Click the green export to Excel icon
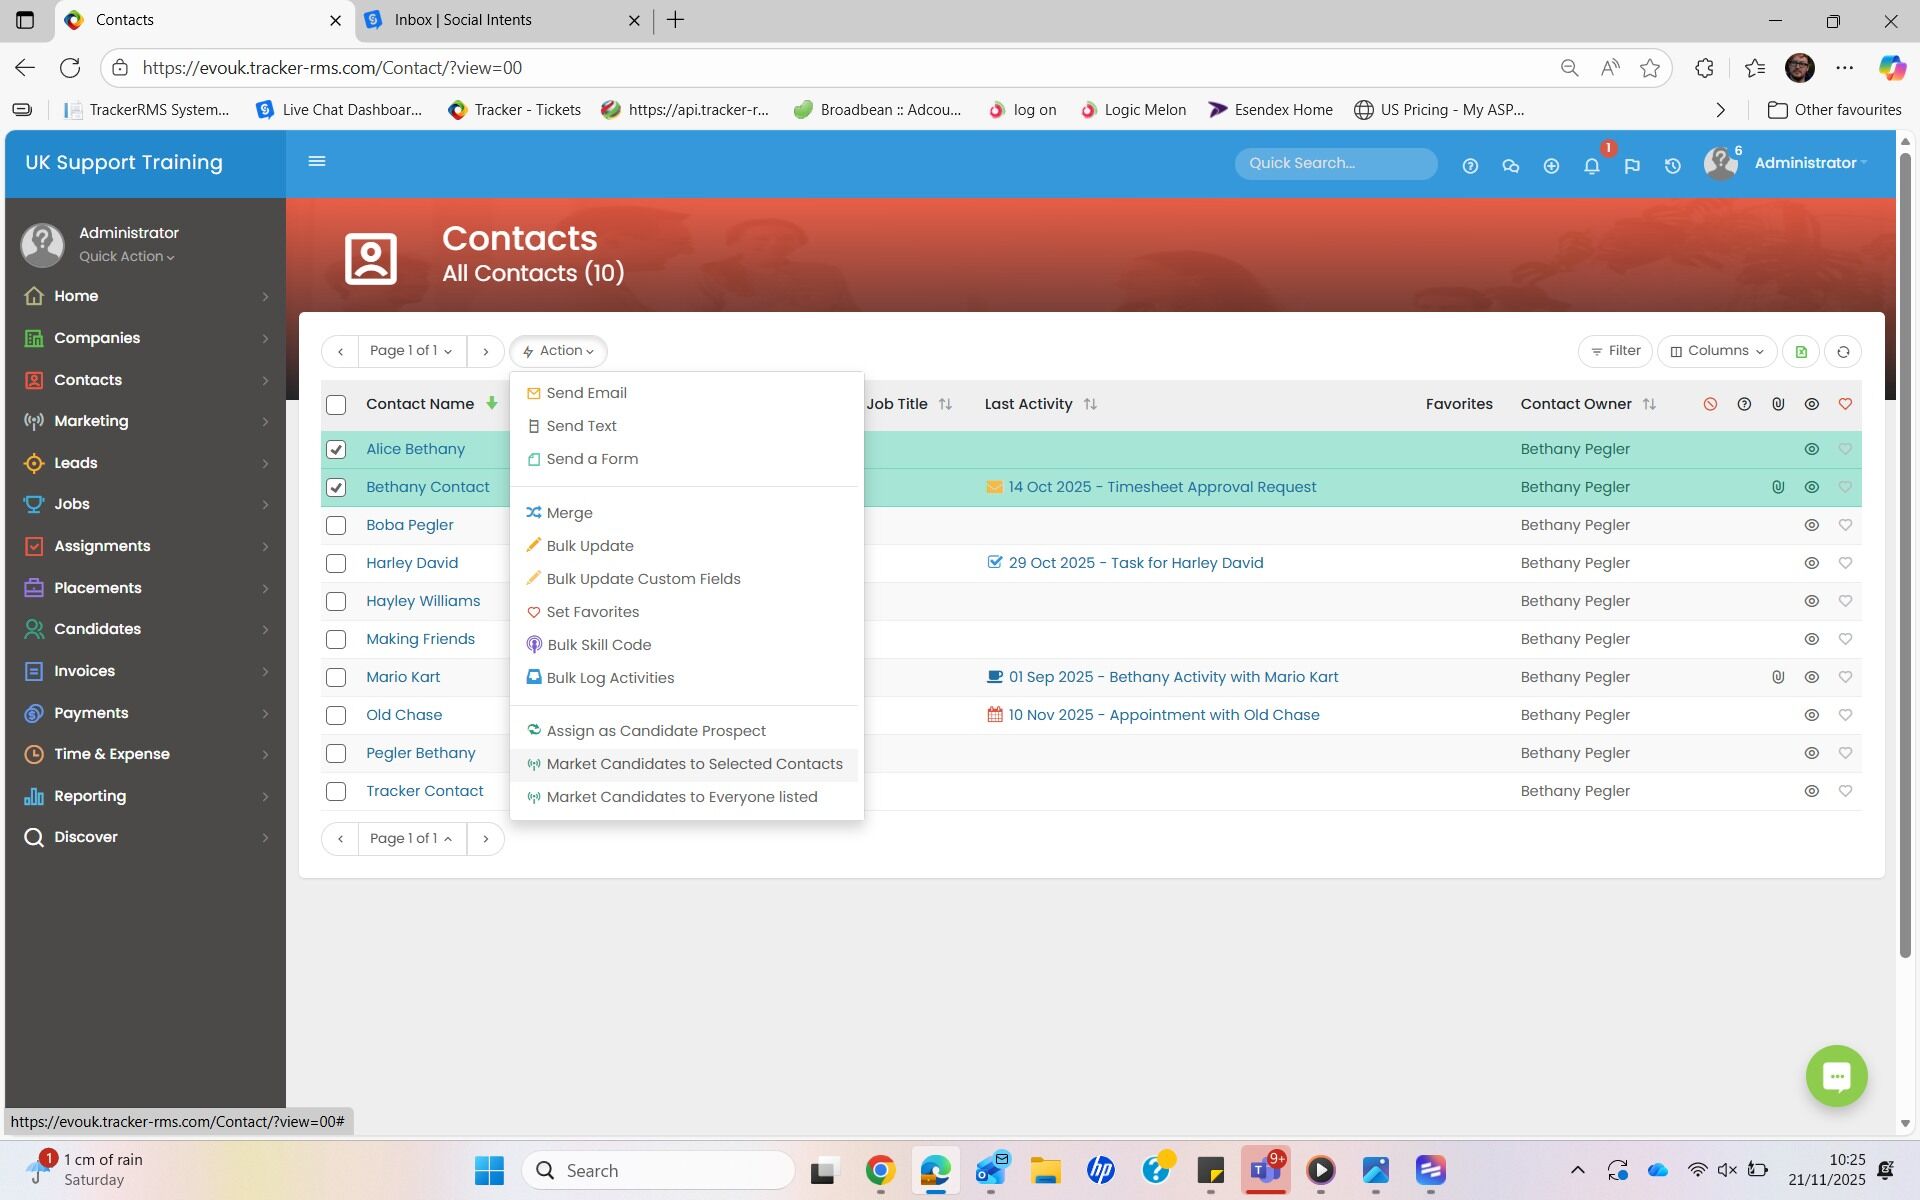The width and height of the screenshot is (1920, 1200). click(x=1801, y=351)
